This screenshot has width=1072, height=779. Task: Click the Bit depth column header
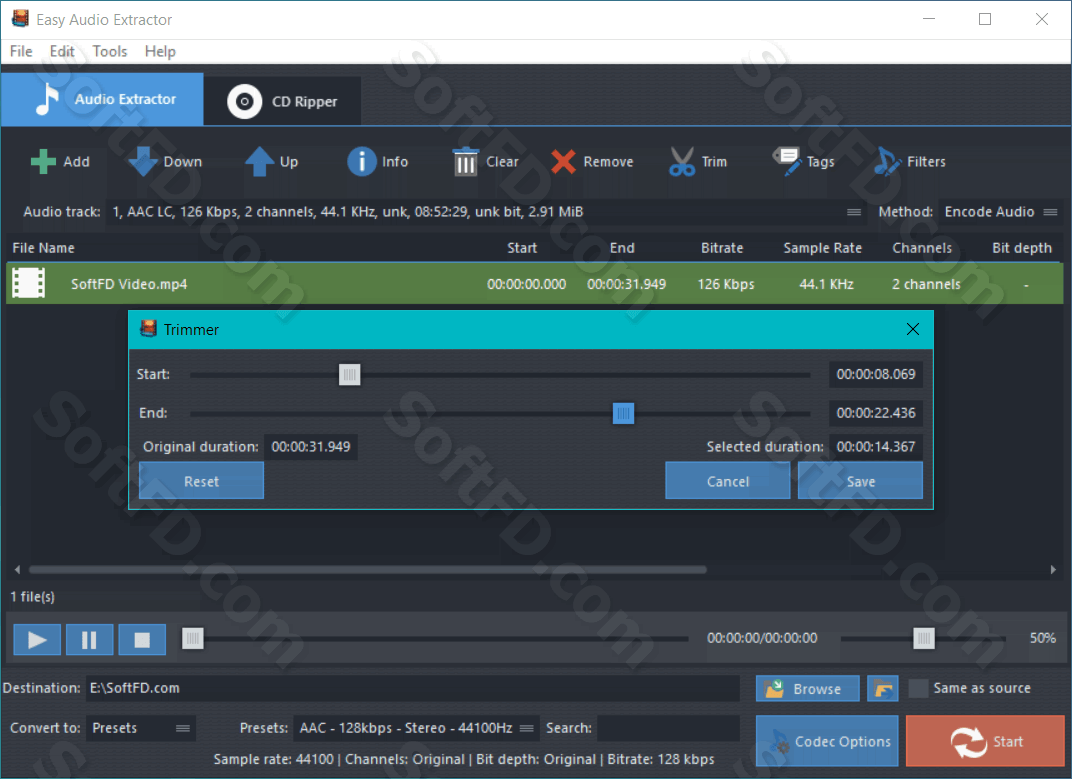point(1021,248)
